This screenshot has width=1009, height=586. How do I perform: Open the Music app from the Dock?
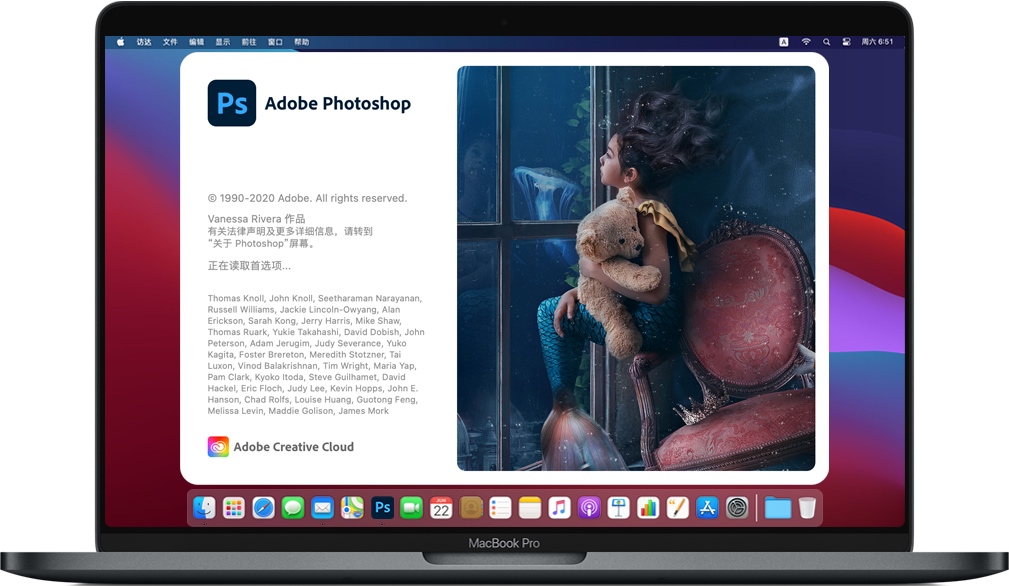[559, 507]
